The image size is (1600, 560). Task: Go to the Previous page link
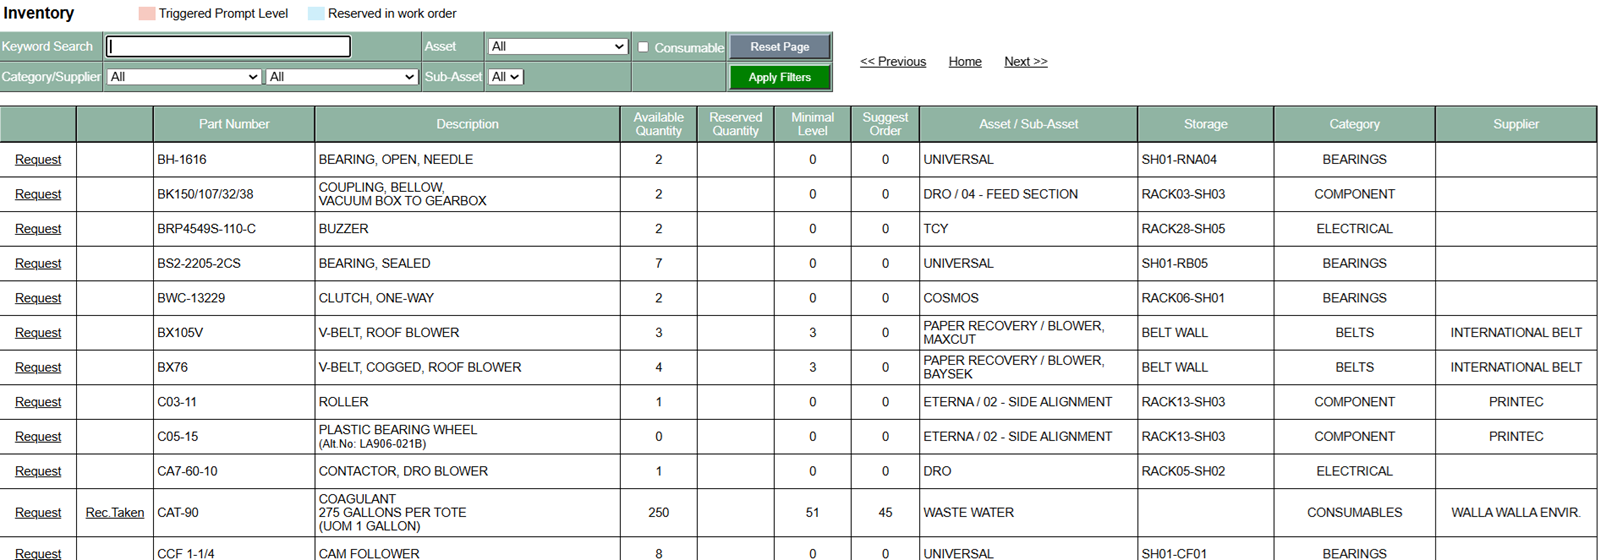point(893,61)
